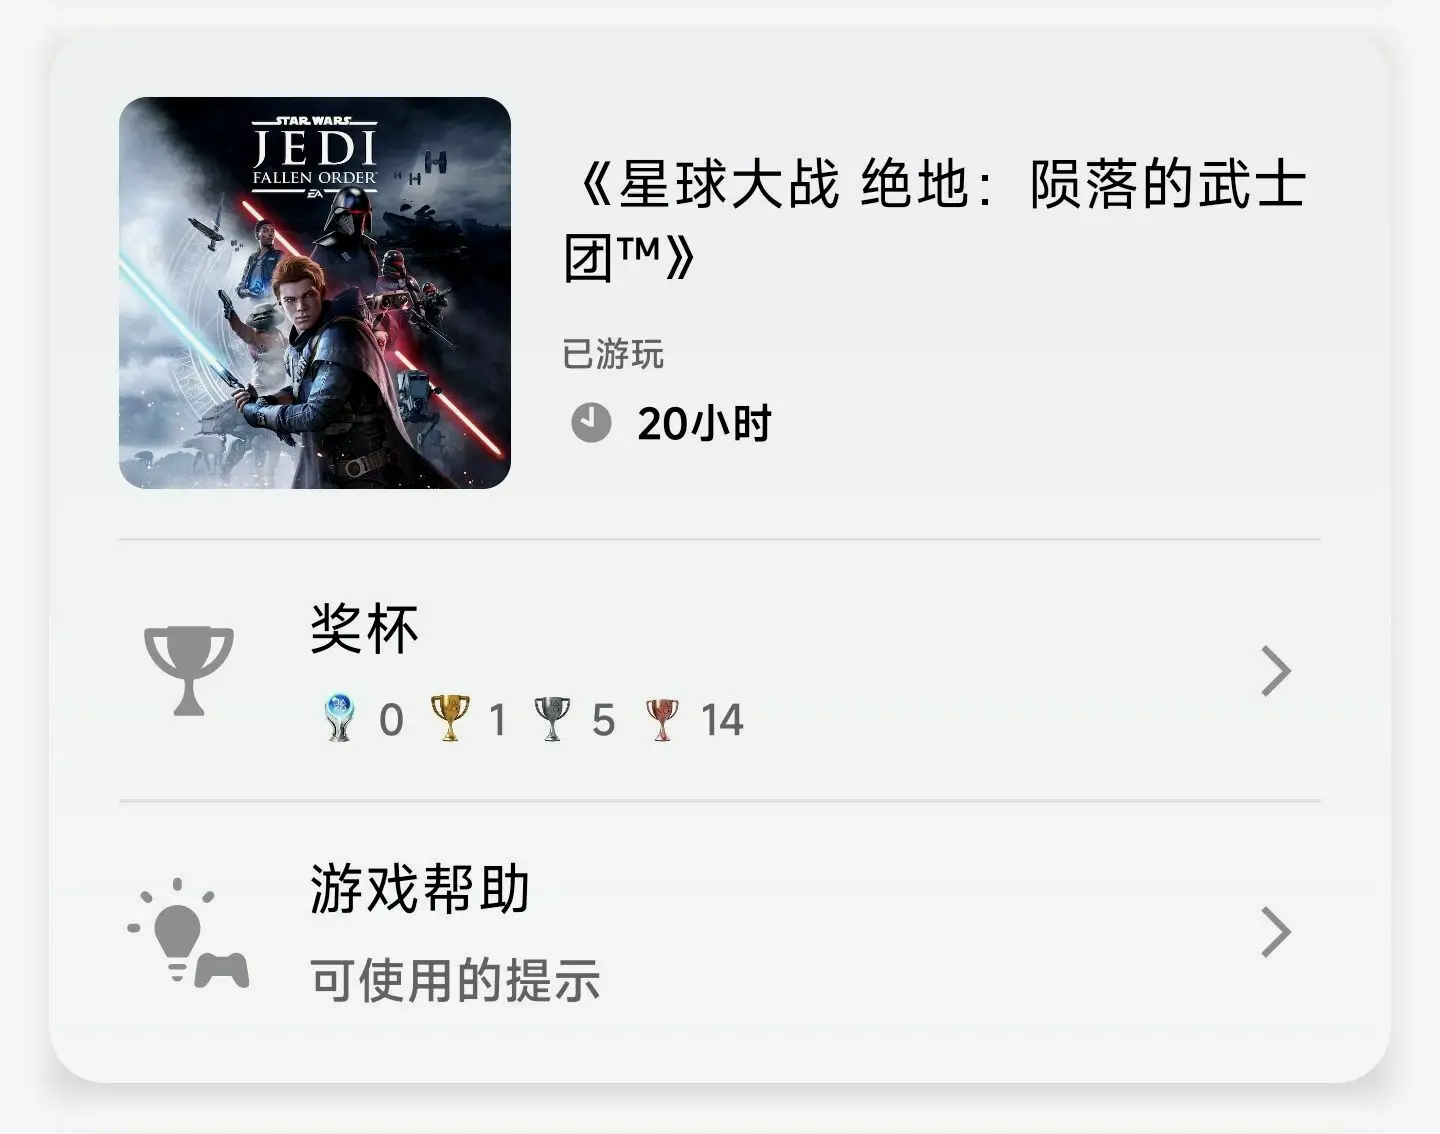
Task: Click the game title 星球大战 绝地:陨落的武士团
Action: point(936,222)
